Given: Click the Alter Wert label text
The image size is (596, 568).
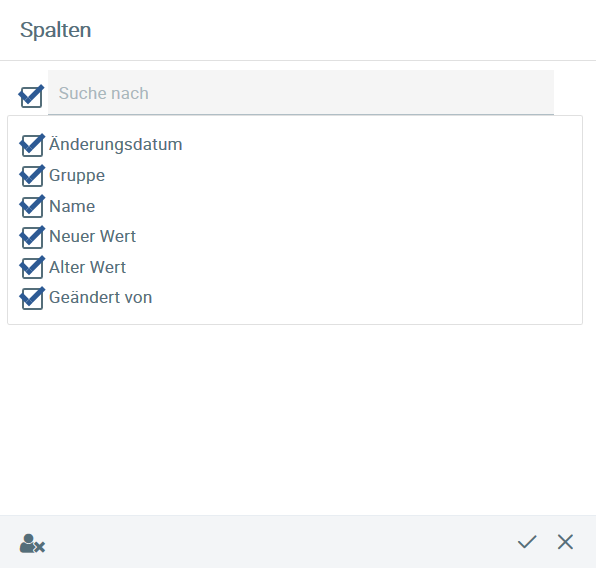Looking at the screenshot, I should point(87,267).
